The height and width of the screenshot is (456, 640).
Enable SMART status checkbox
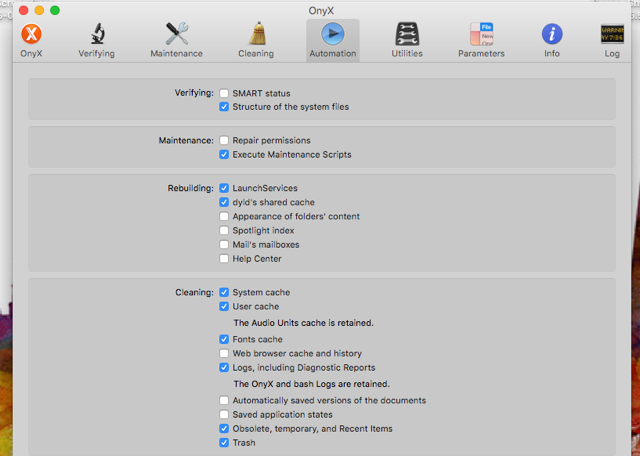(224, 93)
